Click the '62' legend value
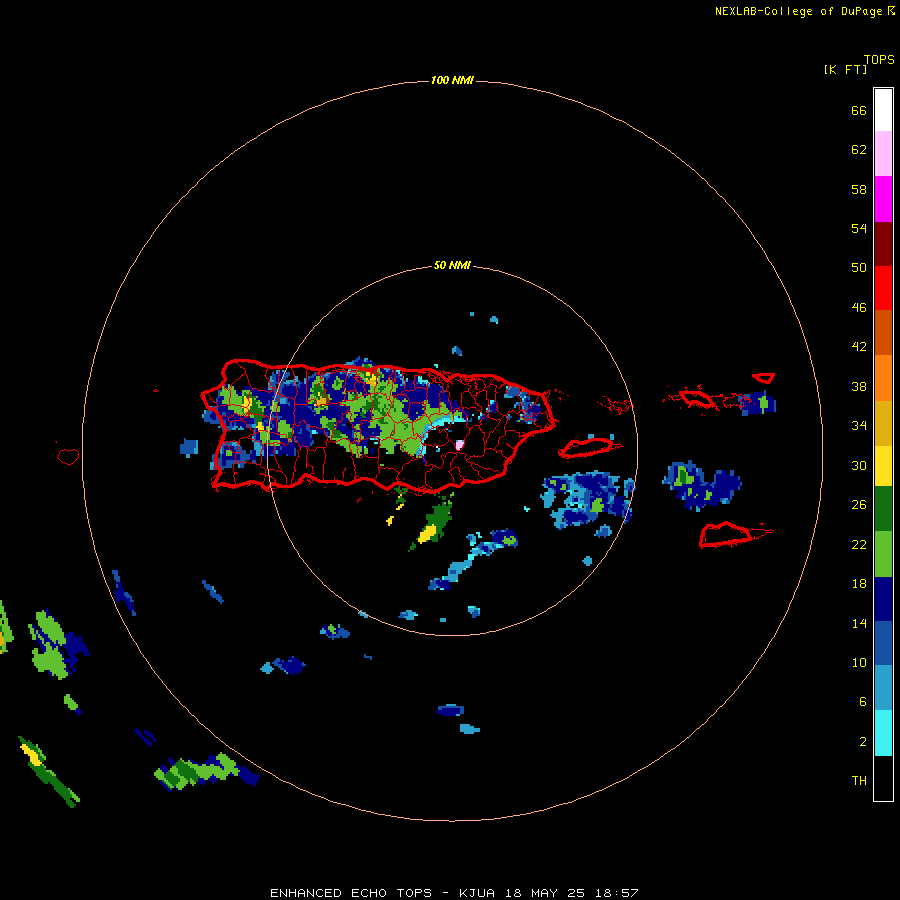 click(859, 150)
